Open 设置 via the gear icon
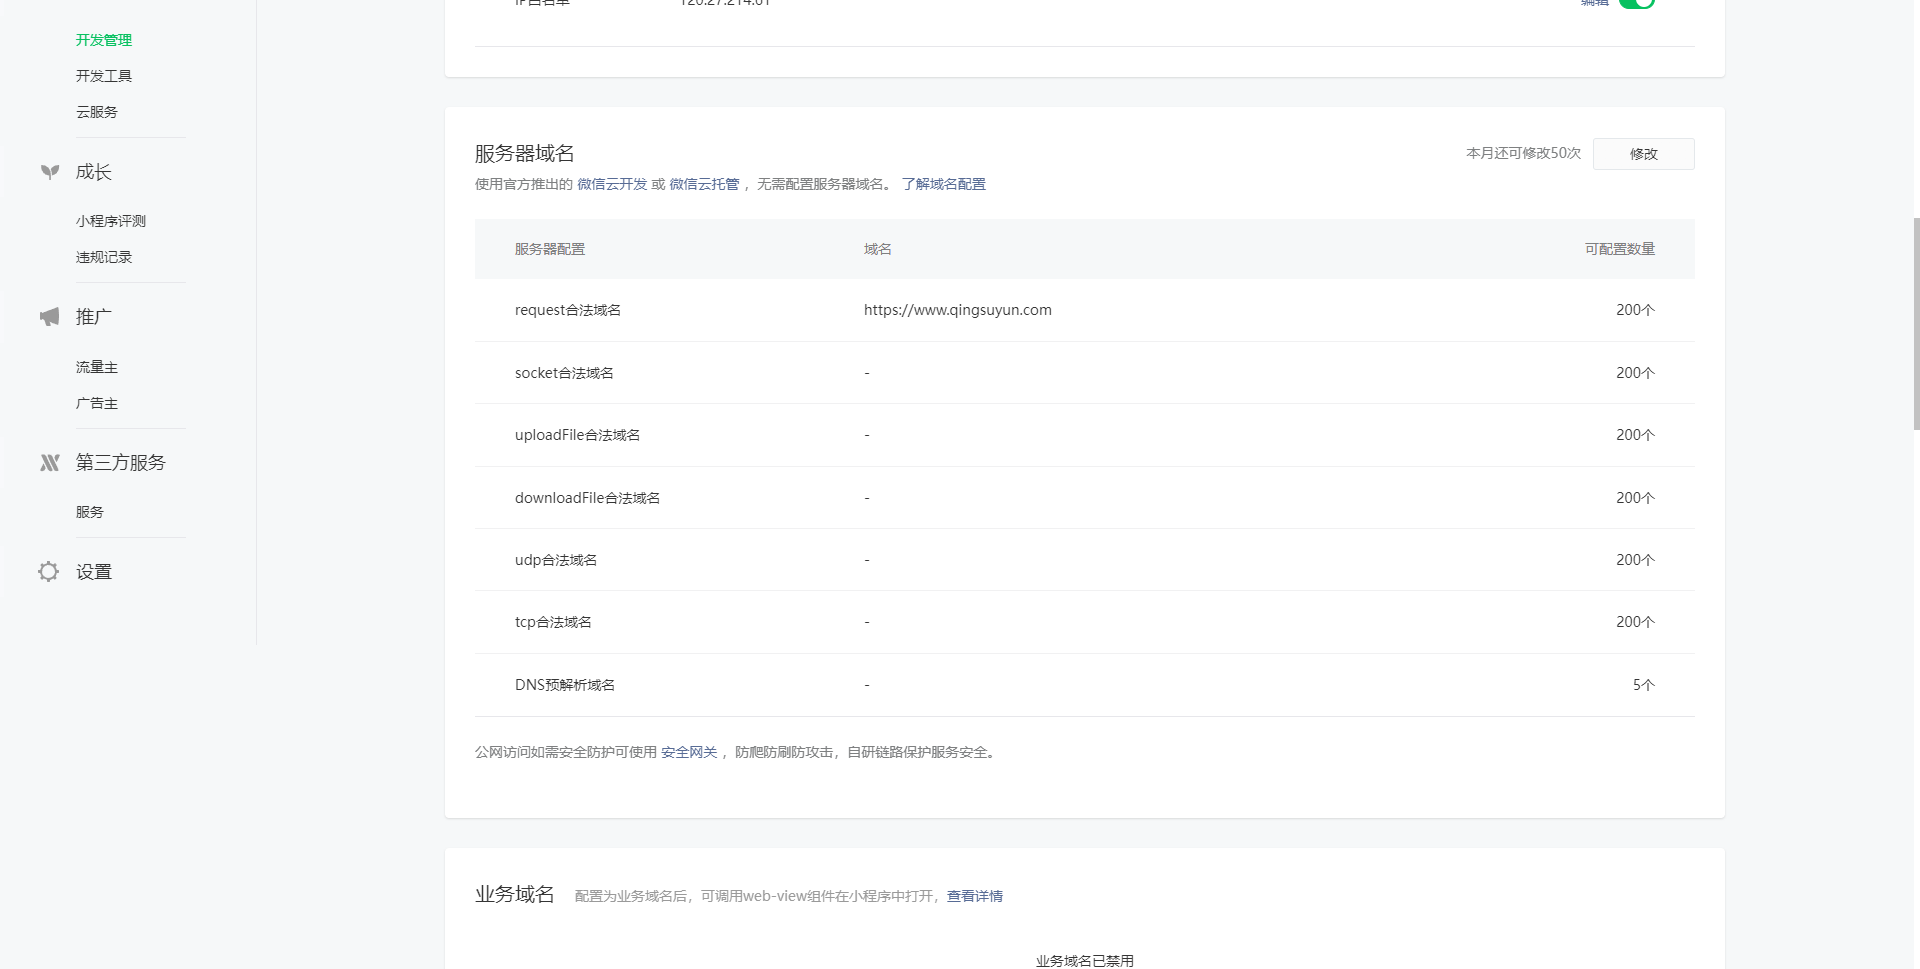1920x969 pixels. (49, 572)
